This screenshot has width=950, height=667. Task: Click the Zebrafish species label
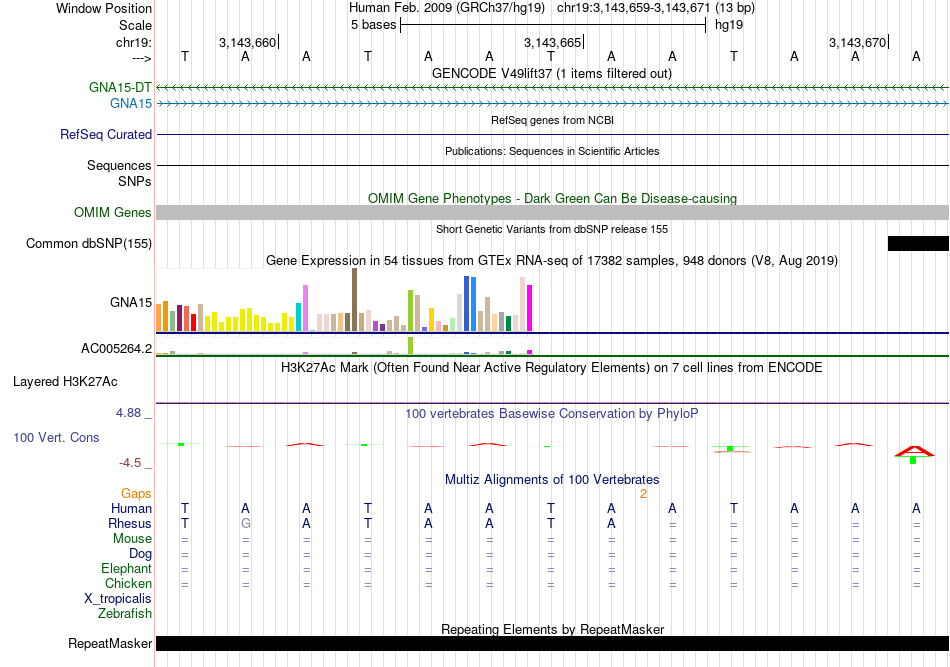point(125,614)
